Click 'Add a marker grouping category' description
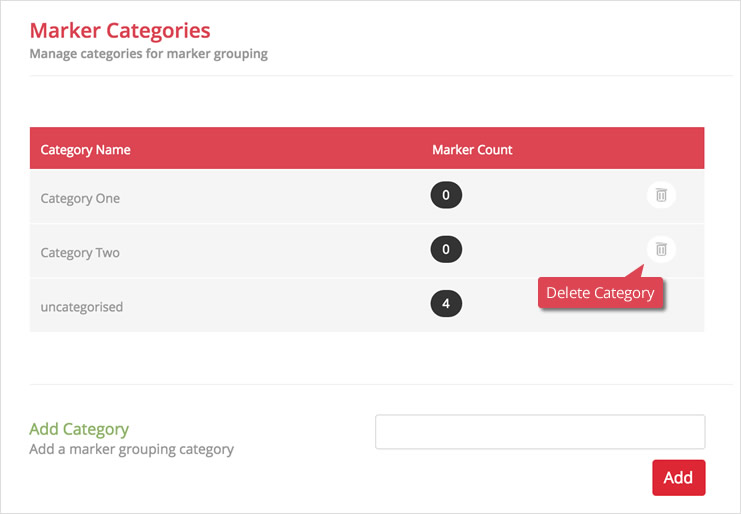The image size is (741, 514). pyautogui.click(x=131, y=449)
